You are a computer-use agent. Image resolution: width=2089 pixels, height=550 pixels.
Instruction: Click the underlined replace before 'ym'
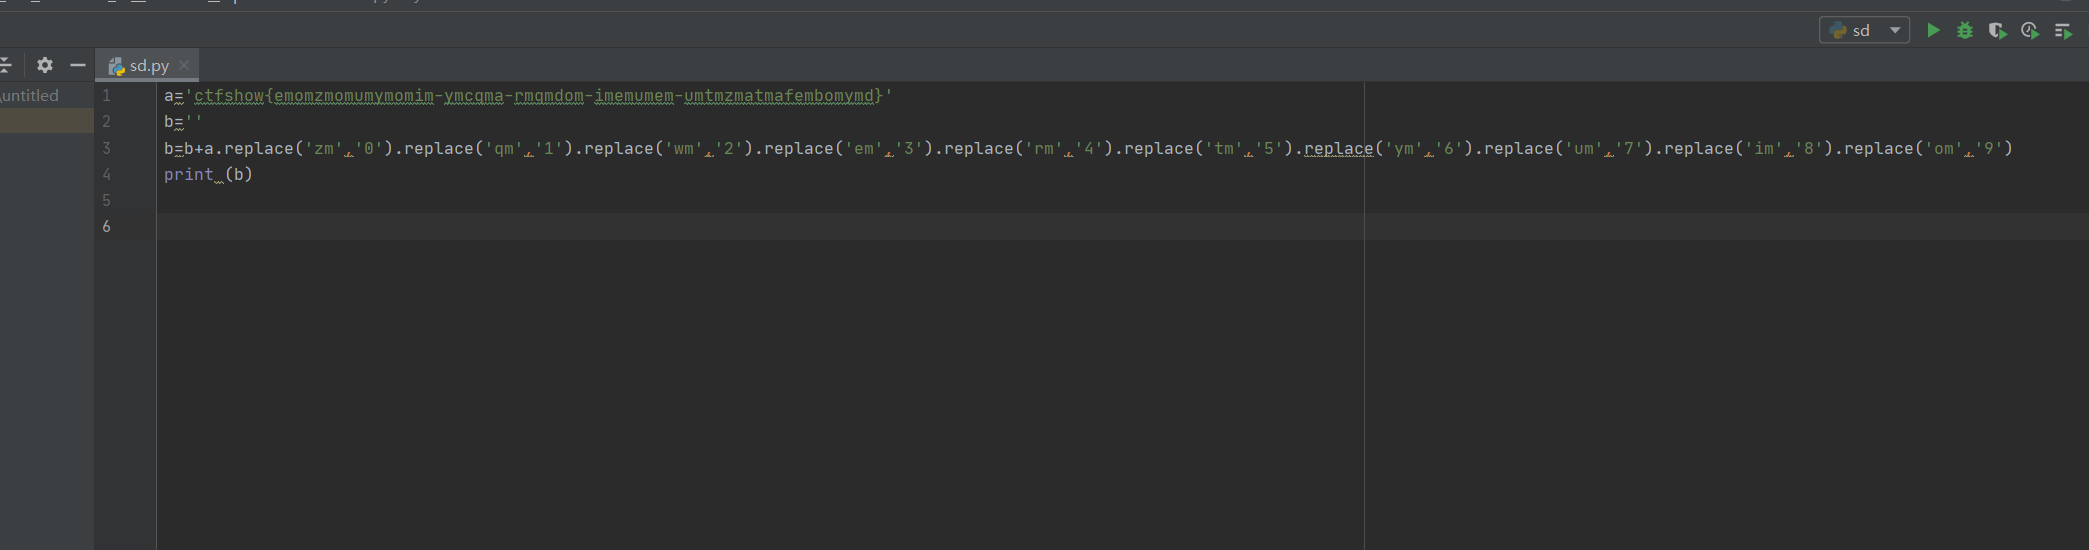1338,148
